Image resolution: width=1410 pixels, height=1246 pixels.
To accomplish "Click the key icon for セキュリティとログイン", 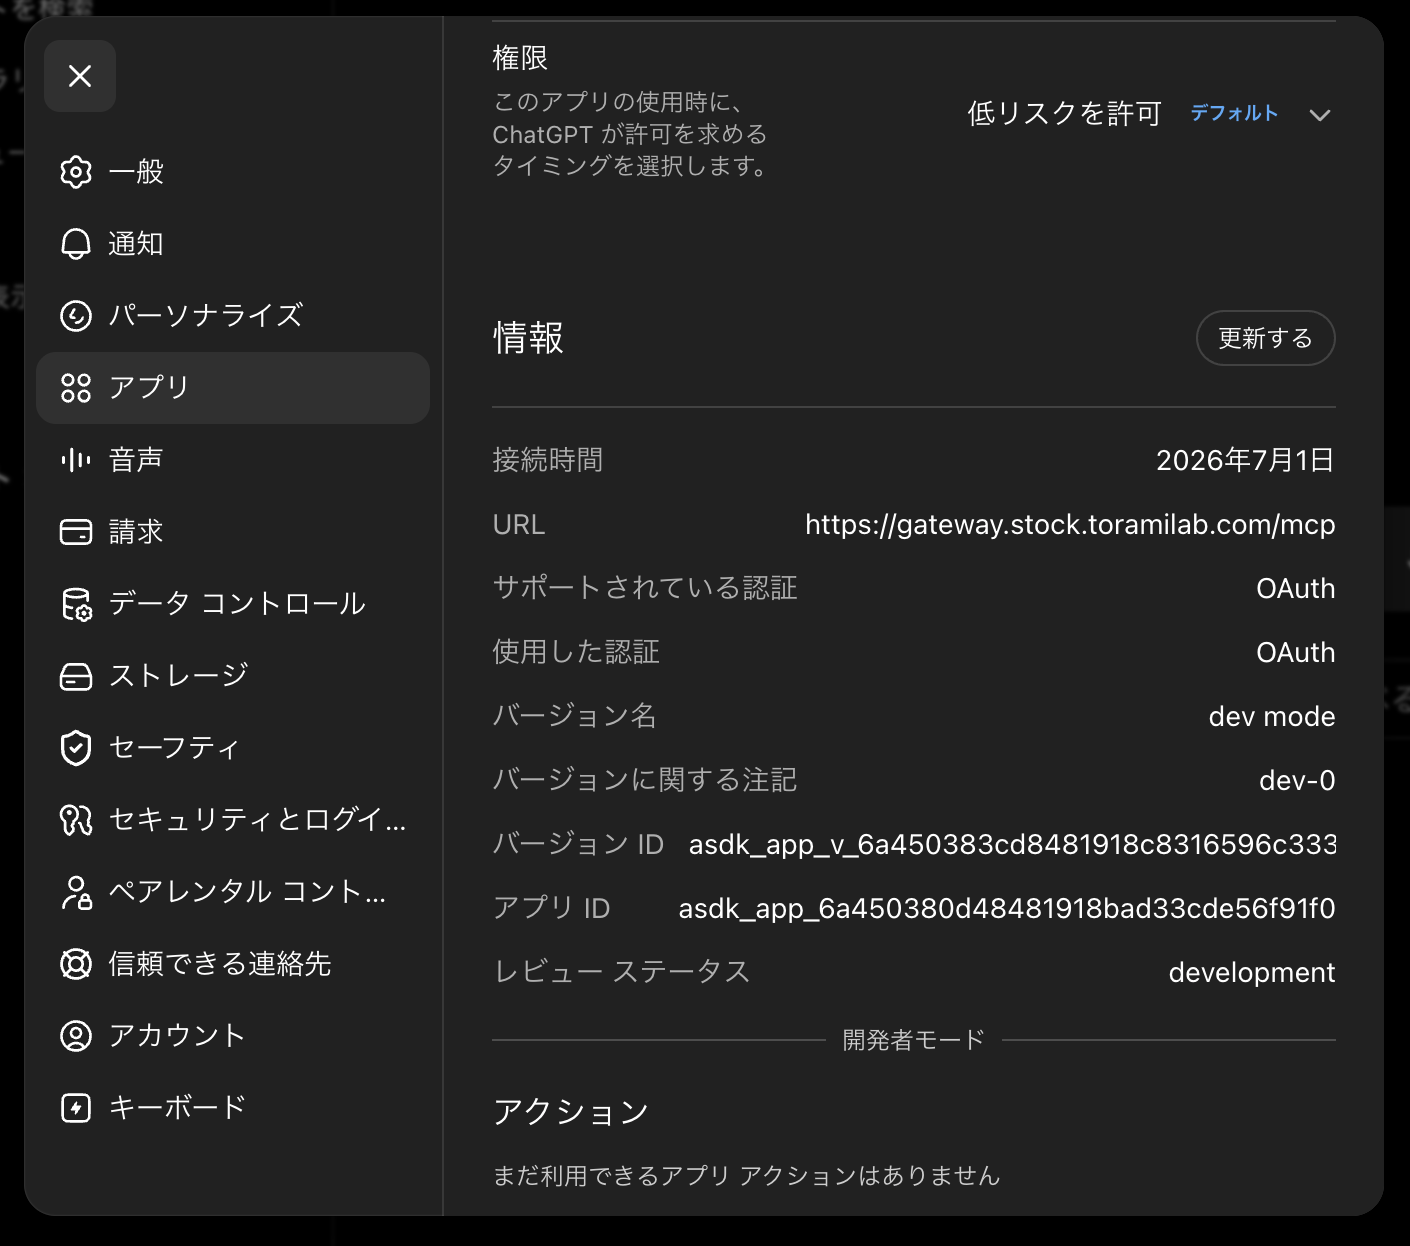I will pos(76,820).
